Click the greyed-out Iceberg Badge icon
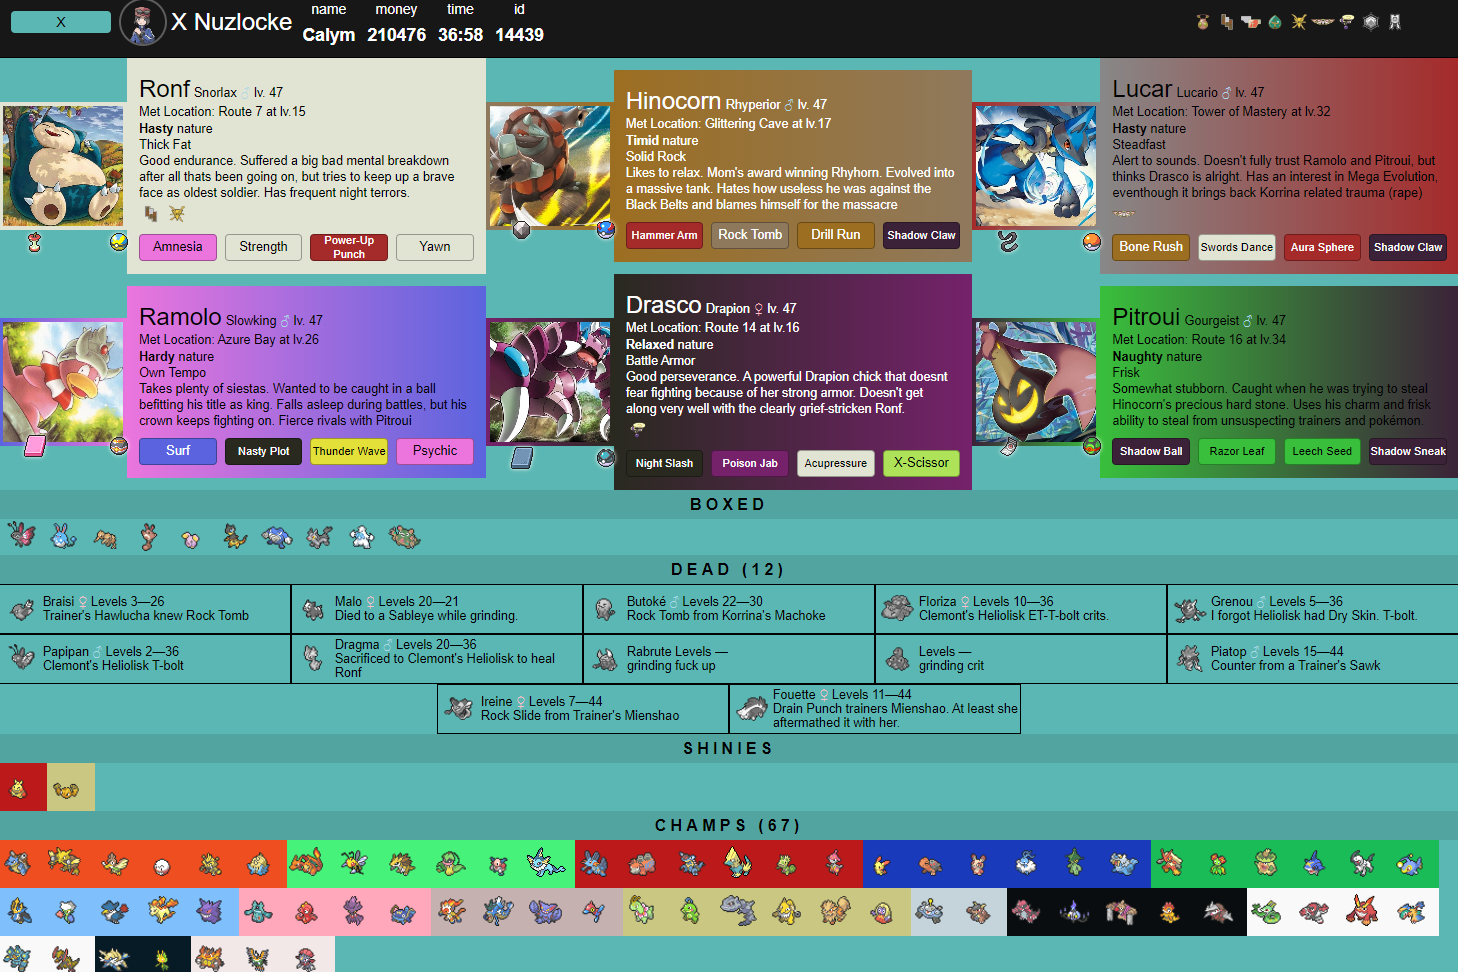1458x972 pixels. click(x=1371, y=22)
